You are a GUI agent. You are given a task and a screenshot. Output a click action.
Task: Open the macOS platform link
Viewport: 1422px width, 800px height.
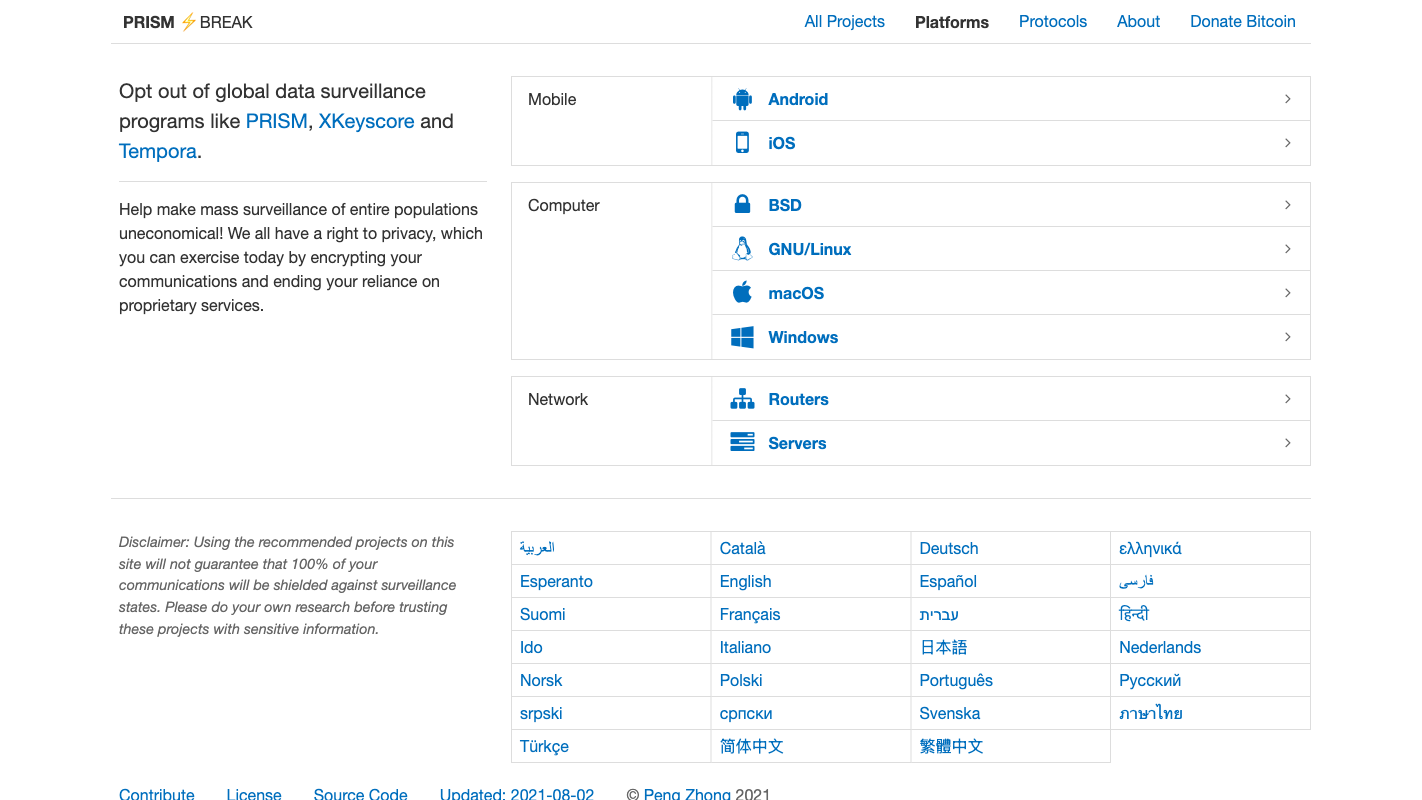[x=796, y=293]
